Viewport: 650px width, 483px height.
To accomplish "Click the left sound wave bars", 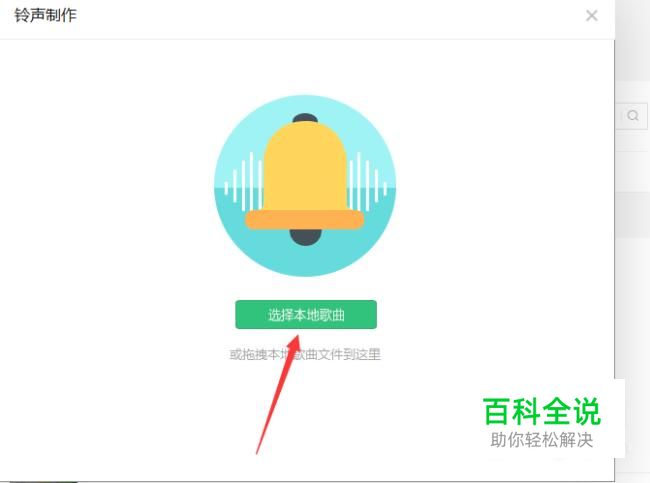I will [243, 182].
